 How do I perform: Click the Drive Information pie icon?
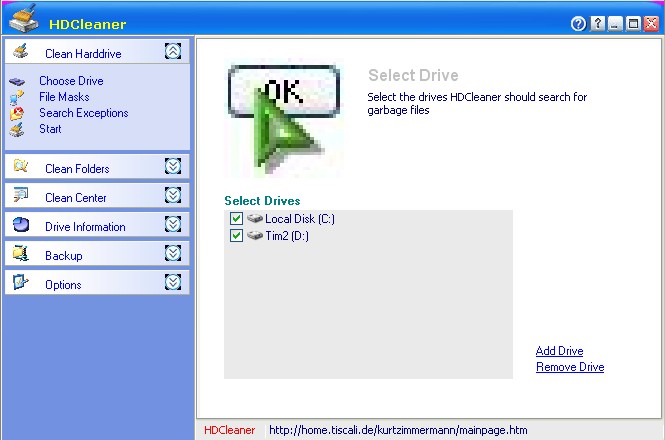20,224
